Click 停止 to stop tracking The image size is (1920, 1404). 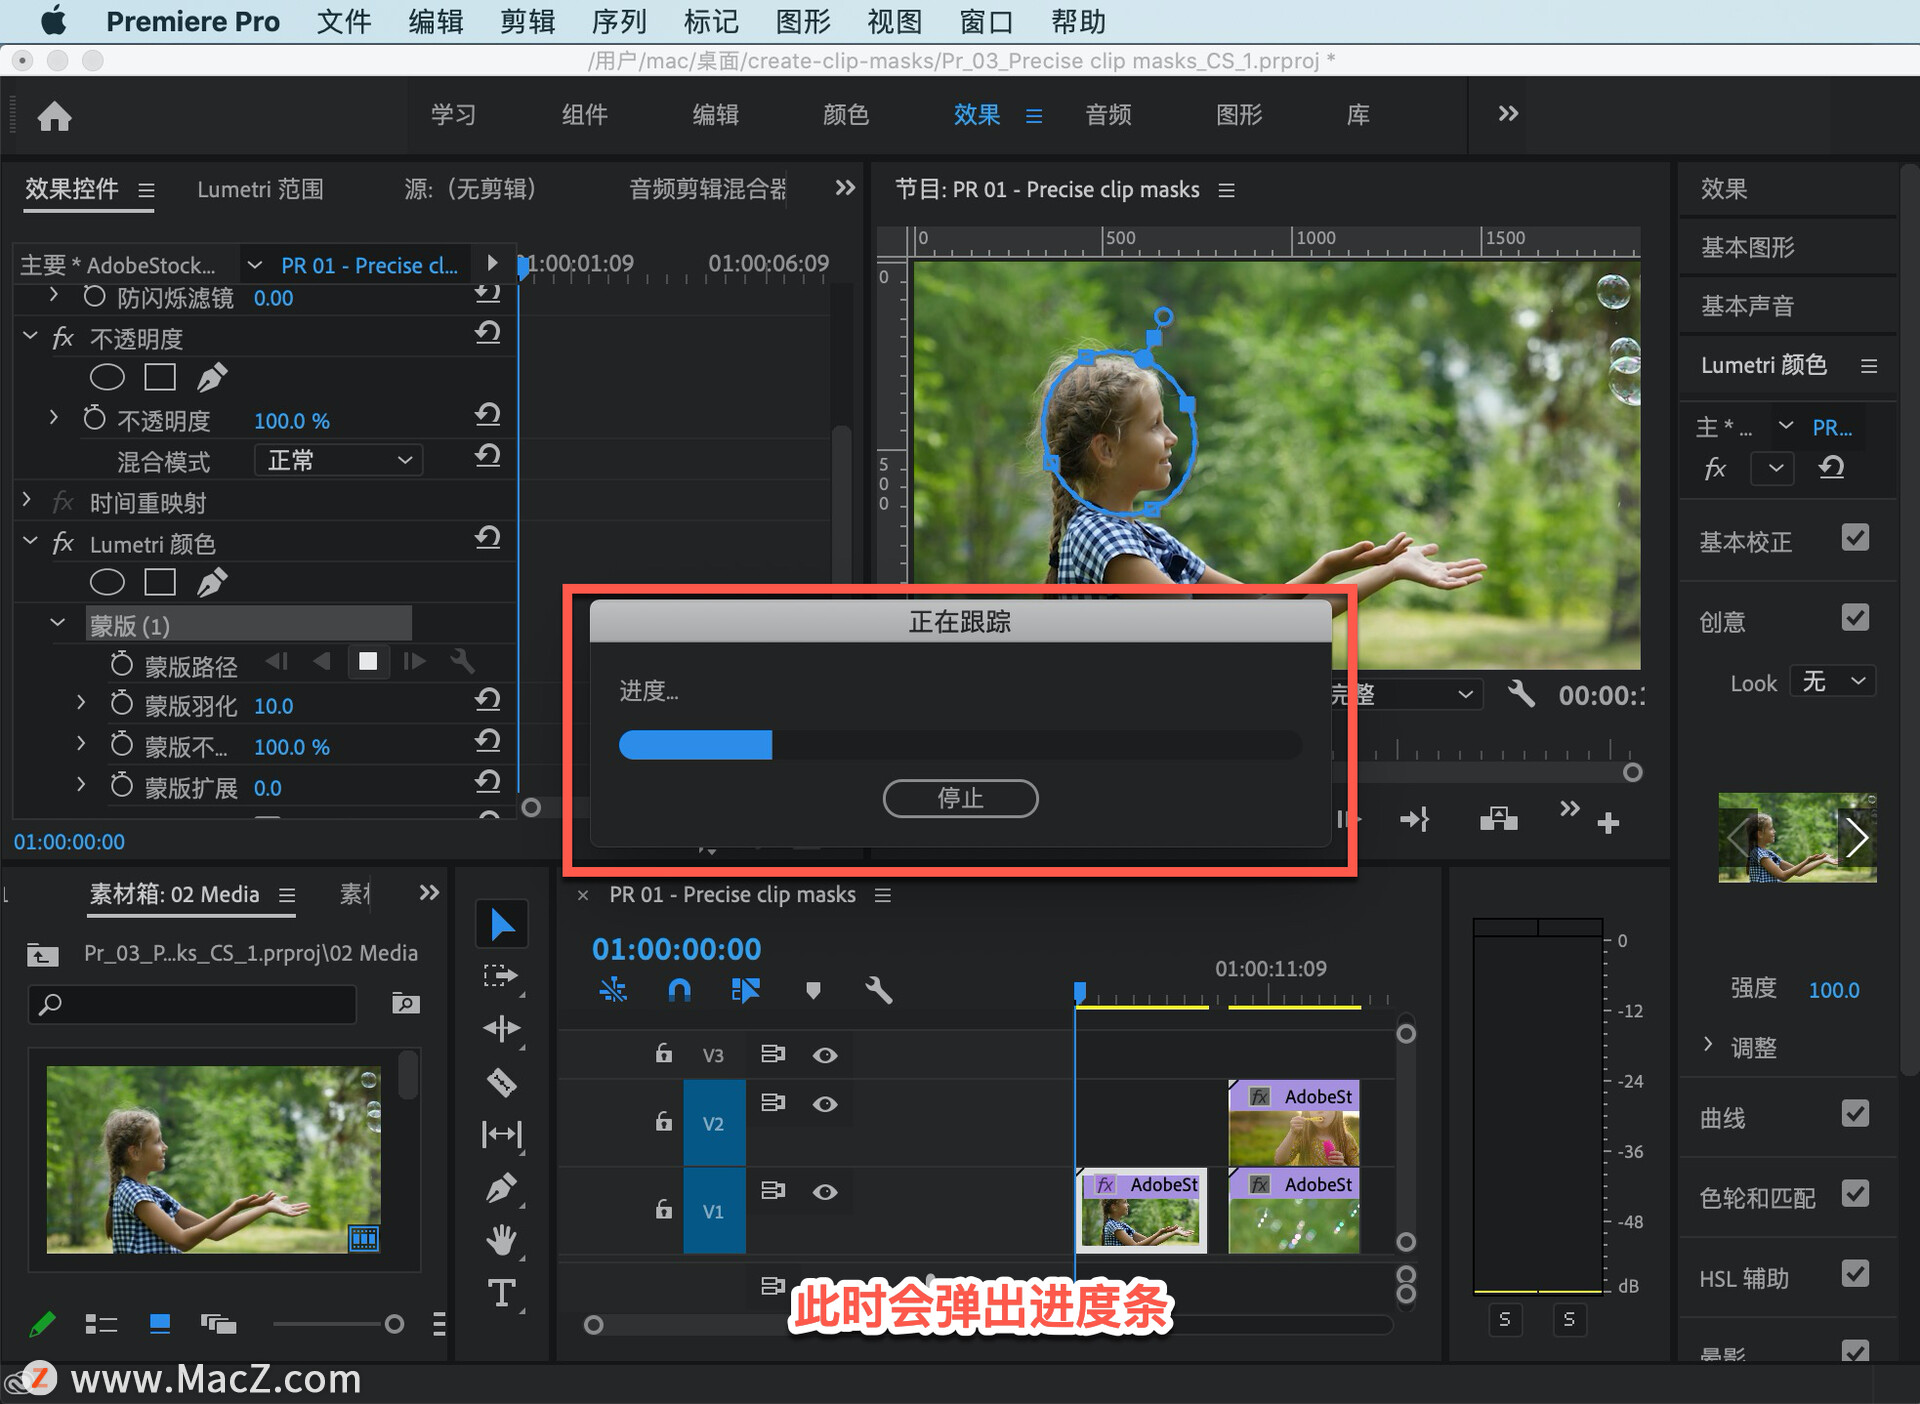(x=960, y=798)
